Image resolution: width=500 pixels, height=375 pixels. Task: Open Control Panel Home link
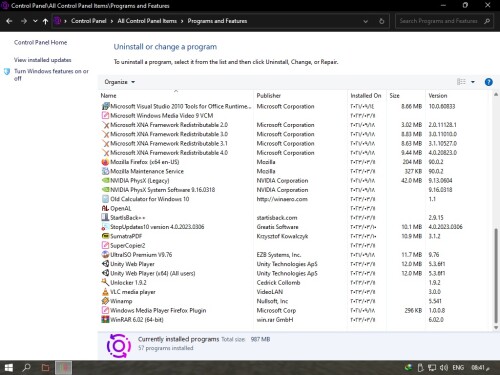(40, 42)
